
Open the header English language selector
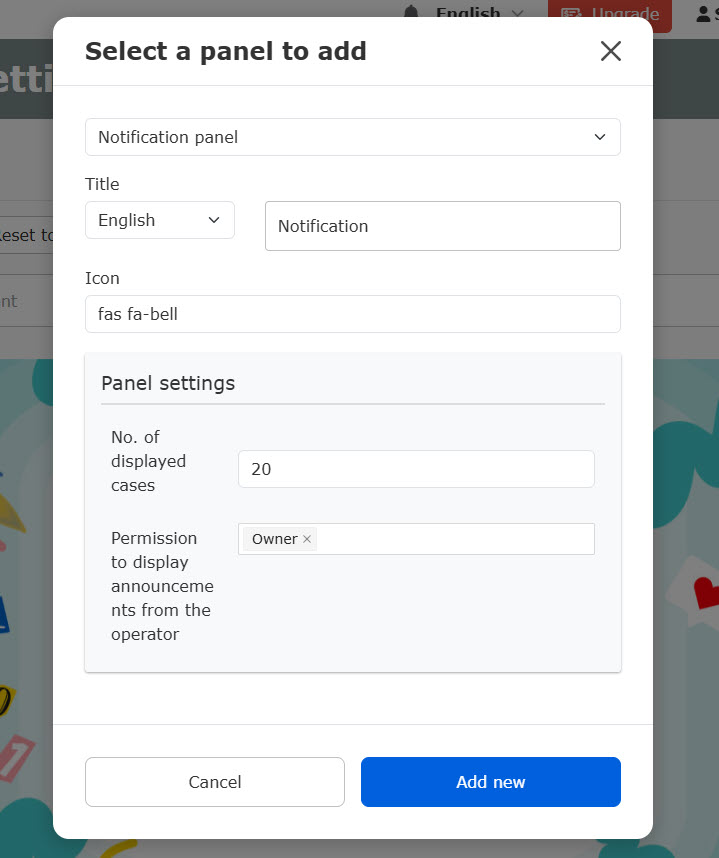point(468,12)
